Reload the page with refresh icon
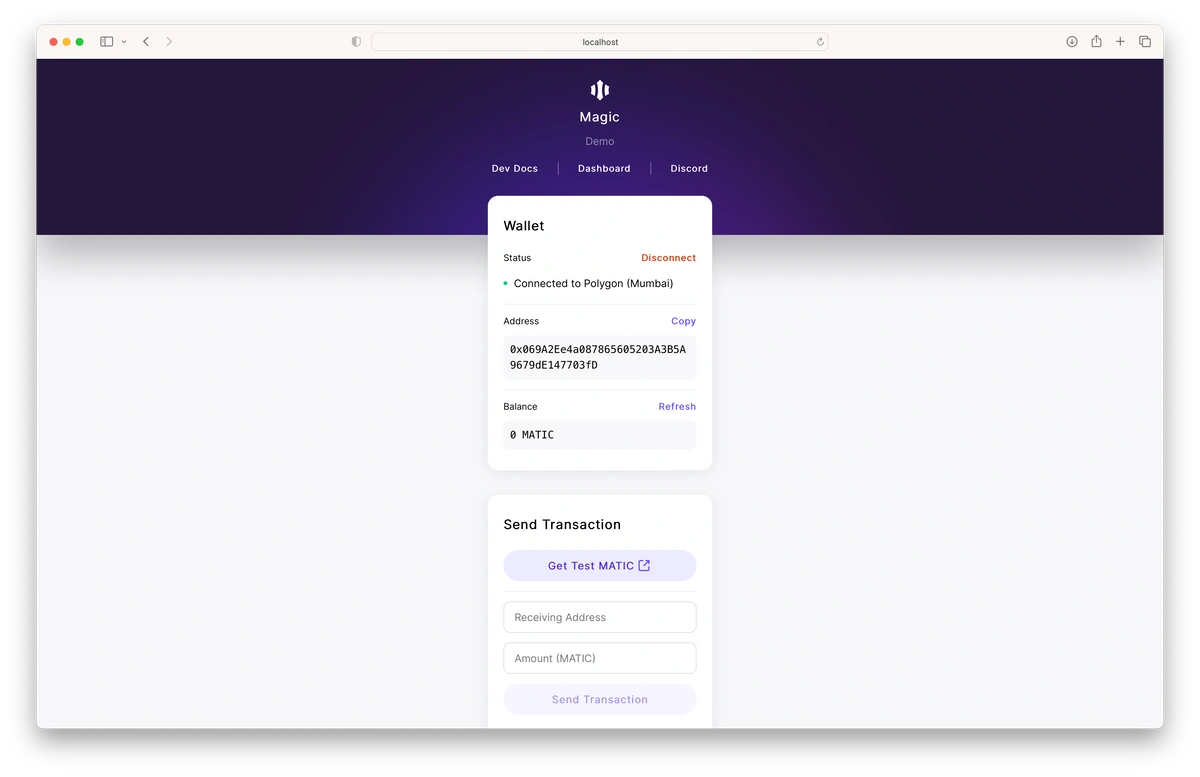The height and width of the screenshot is (777, 1200). point(820,42)
